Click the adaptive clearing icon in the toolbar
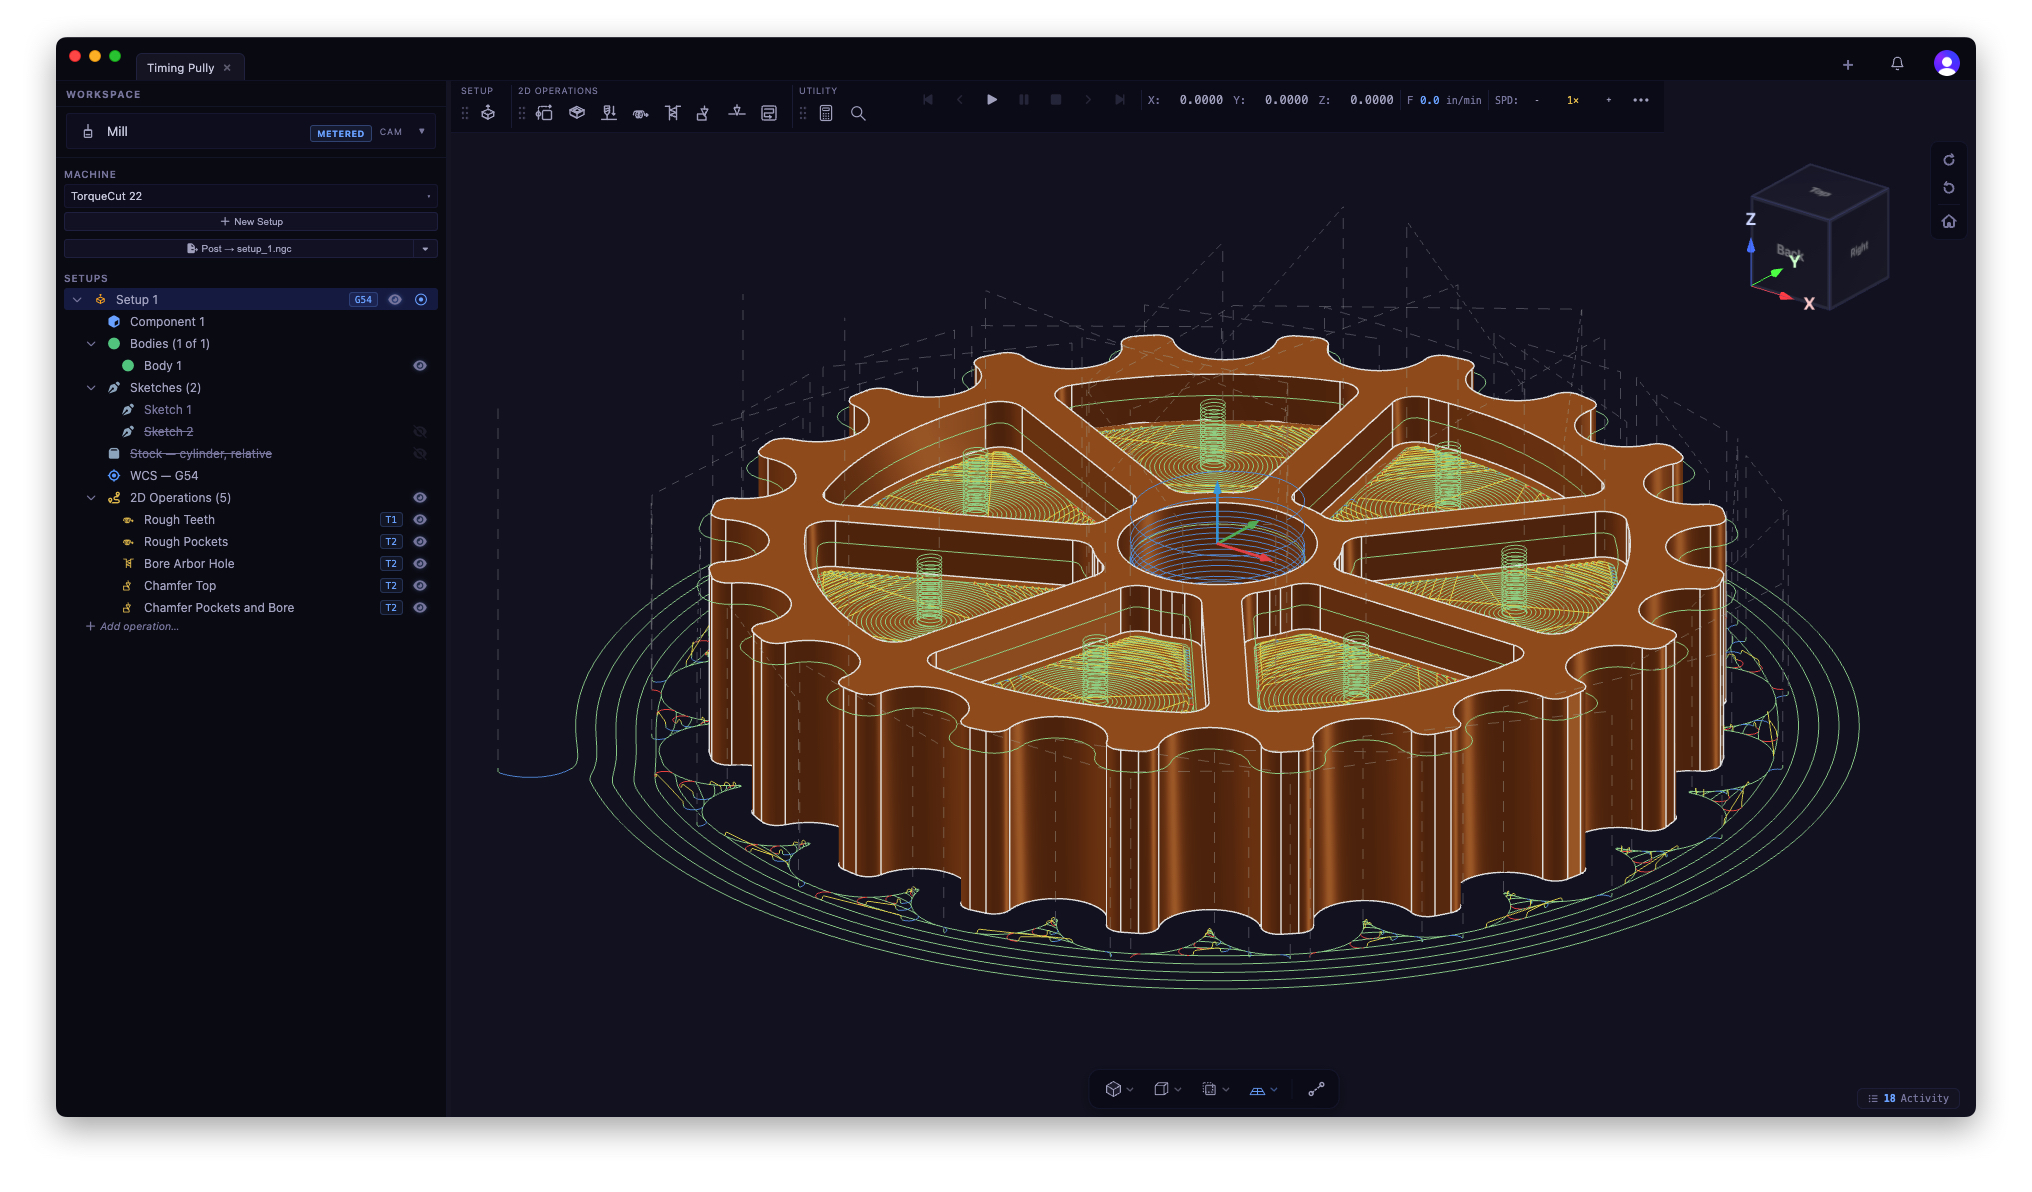Viewport: 2032px width, 1192px height. click(x=641, y=113)
